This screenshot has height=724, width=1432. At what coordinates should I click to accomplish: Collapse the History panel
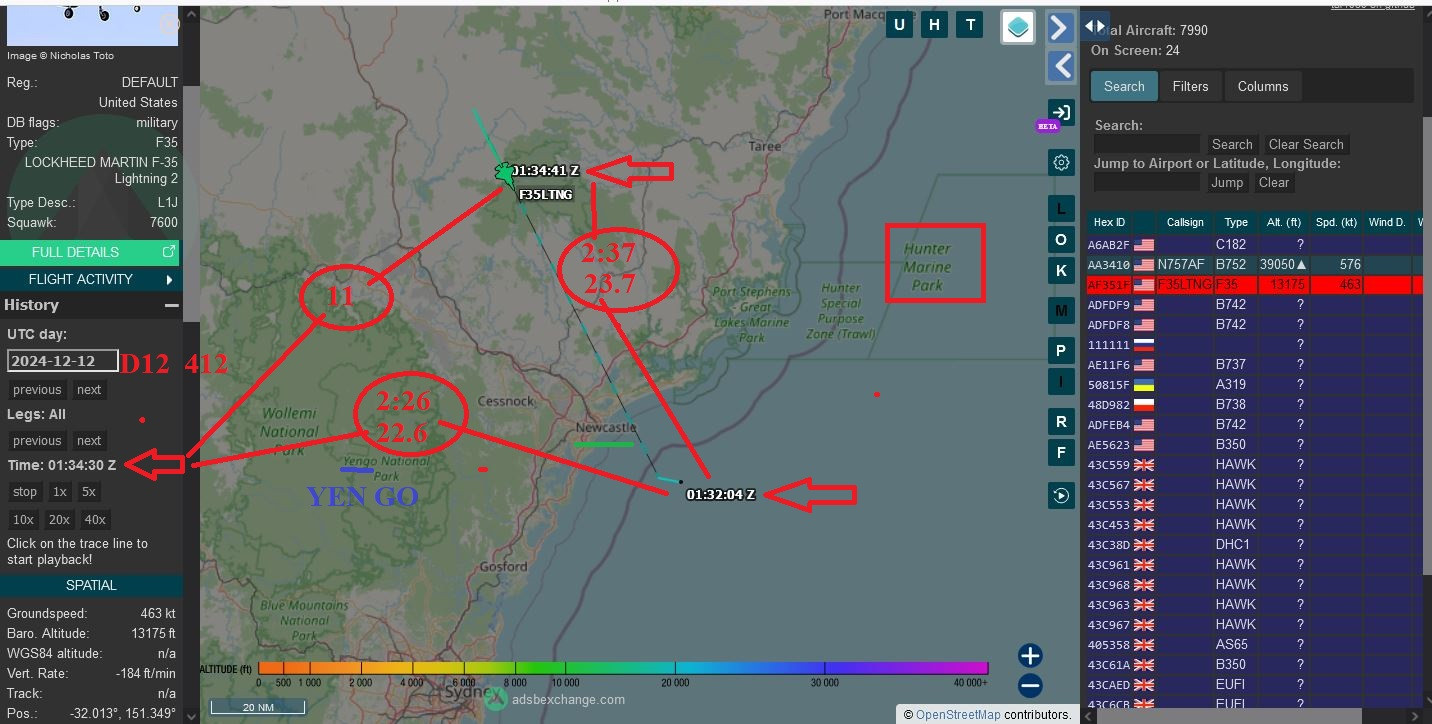tap(172, 305)
